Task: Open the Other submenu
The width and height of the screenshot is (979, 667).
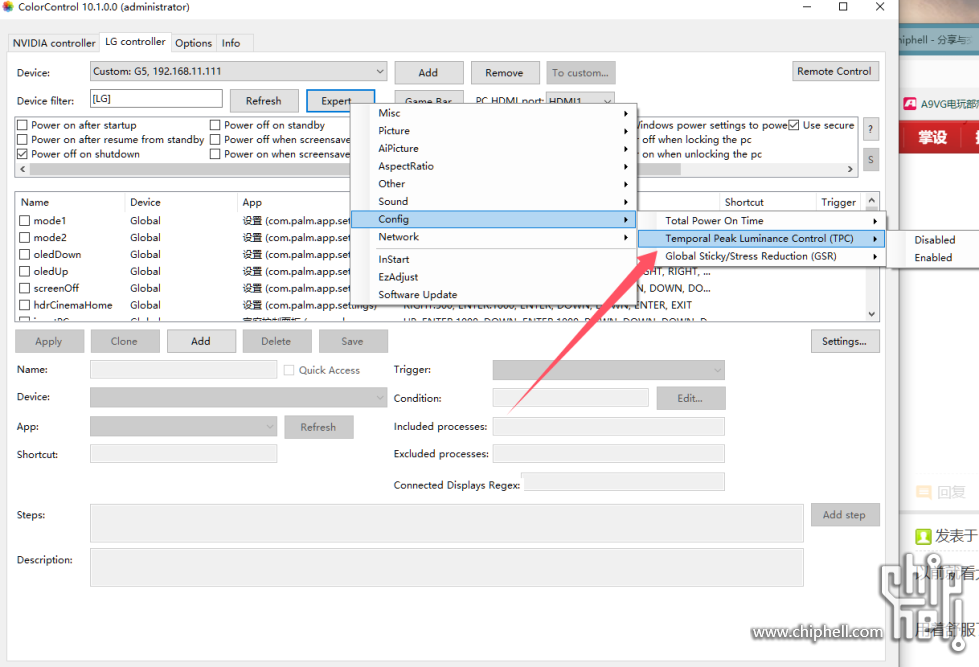Action: pos(493,184)
